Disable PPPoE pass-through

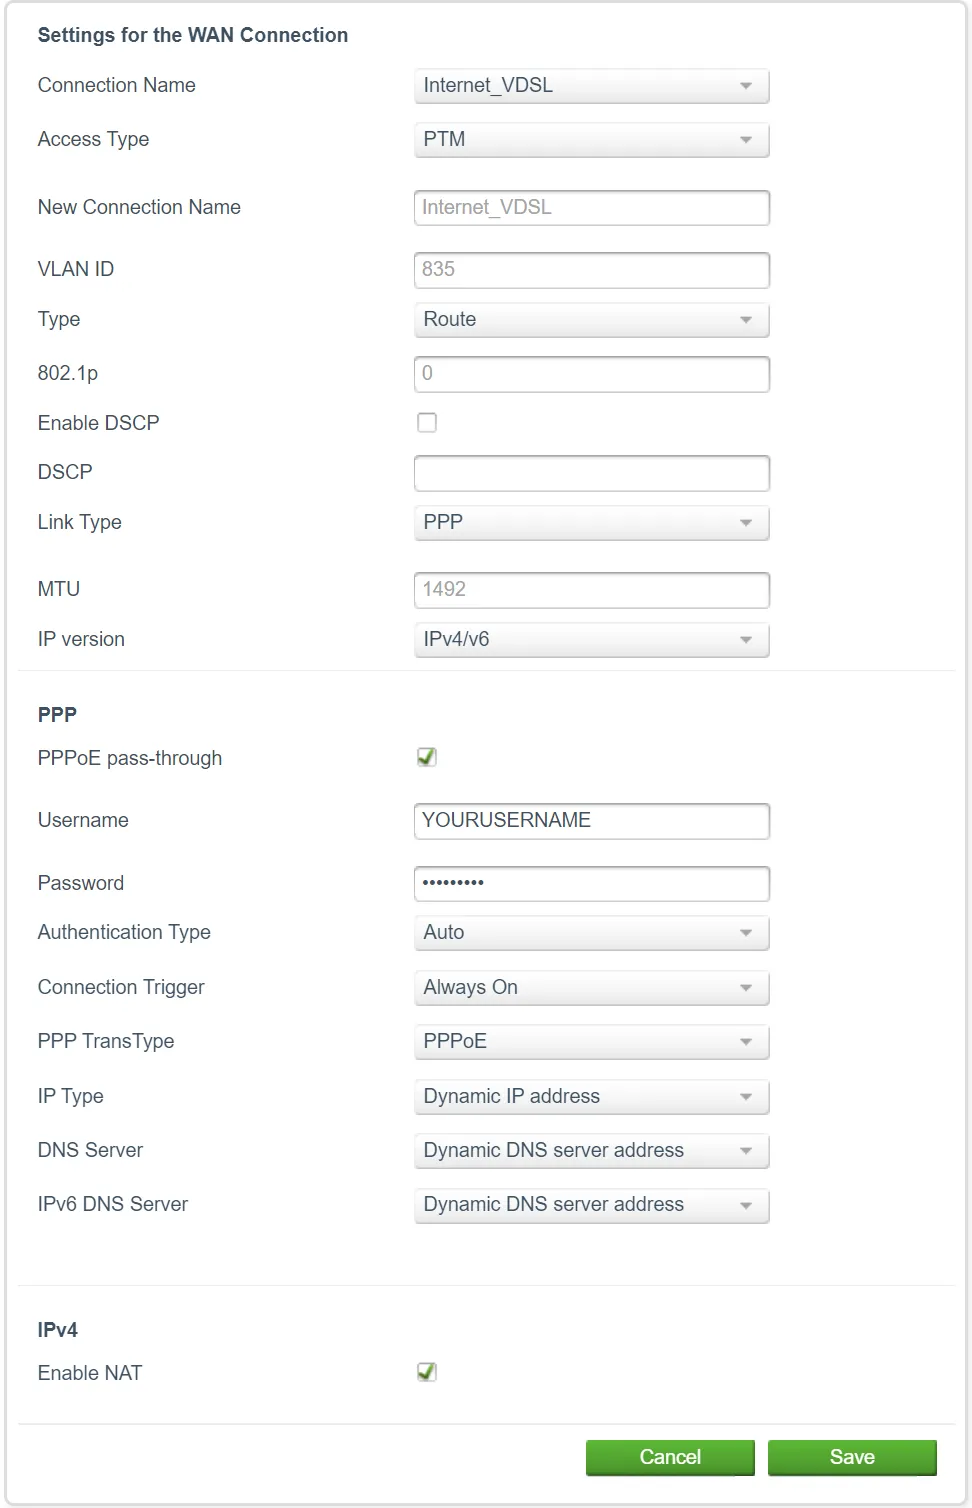(427, 757)
